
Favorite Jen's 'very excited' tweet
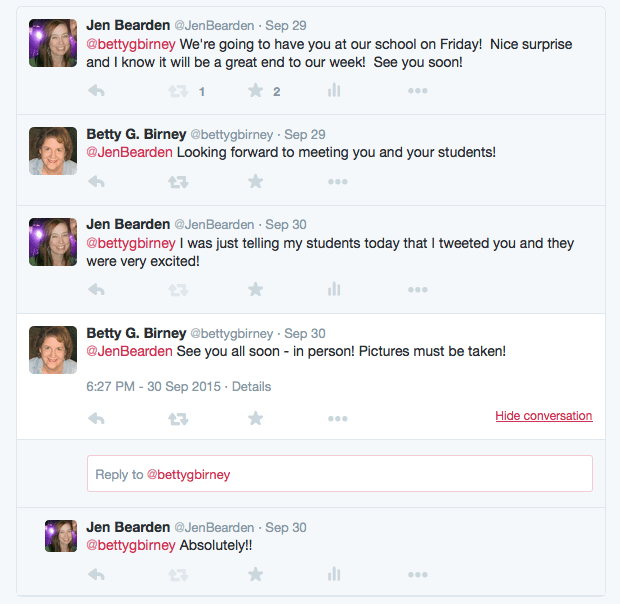coord(255,290)
